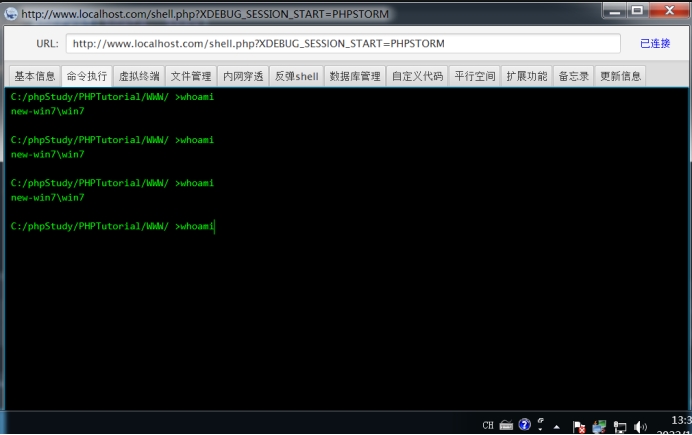
Task: Show hidden tray icons arrow
Action: [x=557, y=426]
